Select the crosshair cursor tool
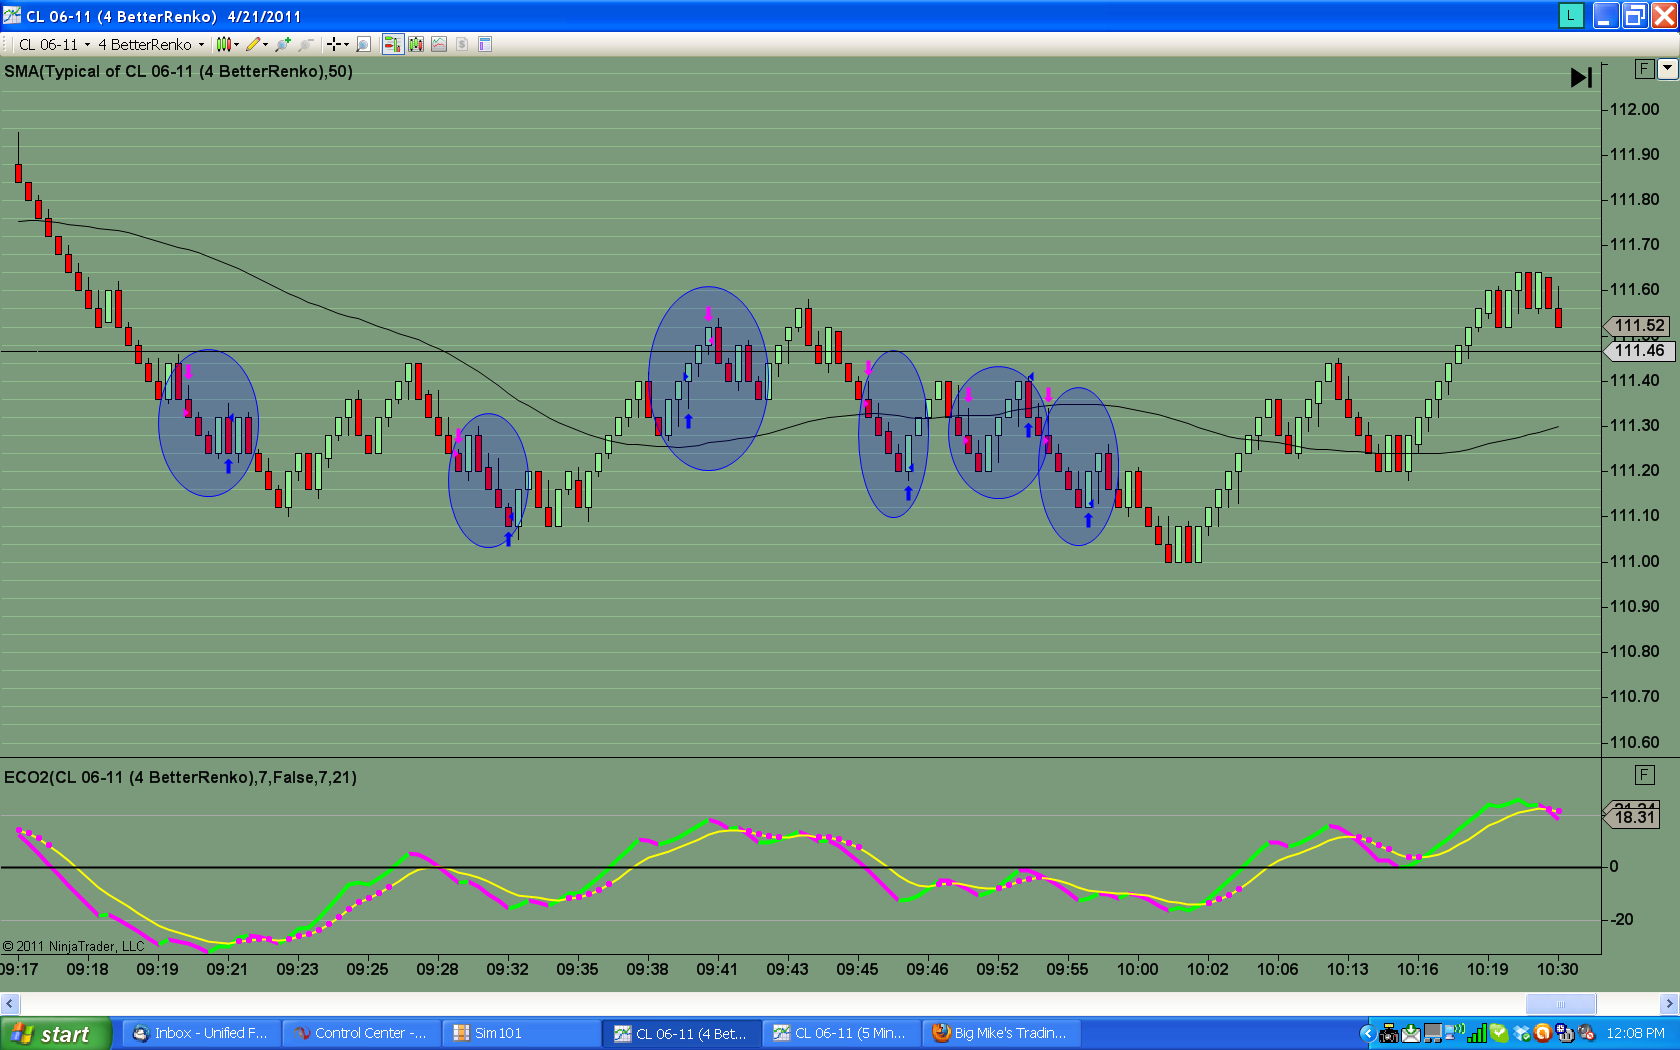1680x1050 pixels. coord(333,44)
